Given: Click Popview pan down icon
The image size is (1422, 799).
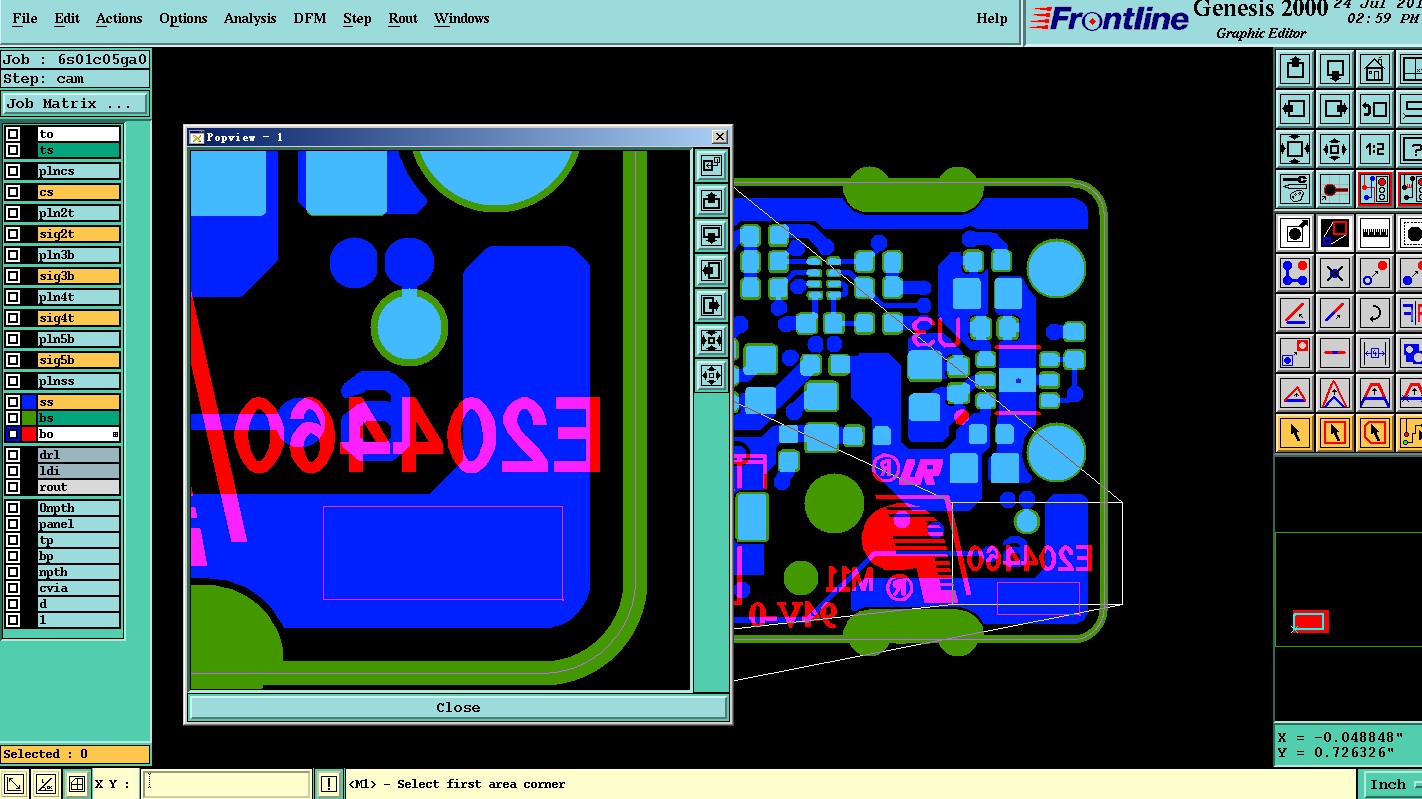Looking at the screenshot, I should click(x=711, y=236).
